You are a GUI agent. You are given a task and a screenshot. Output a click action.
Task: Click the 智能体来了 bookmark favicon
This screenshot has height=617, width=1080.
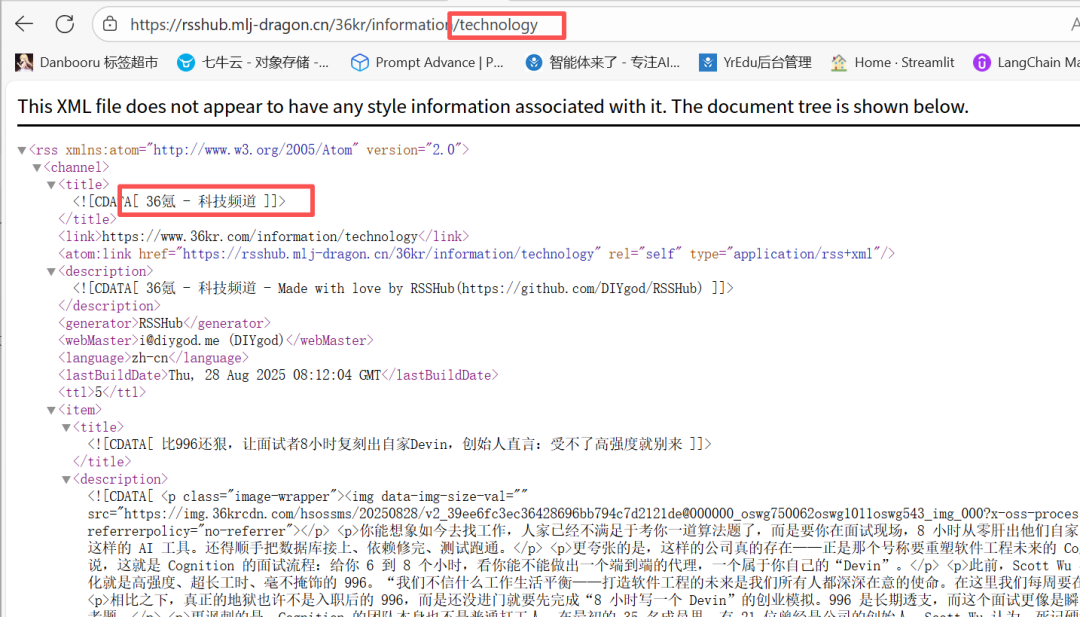533,63
